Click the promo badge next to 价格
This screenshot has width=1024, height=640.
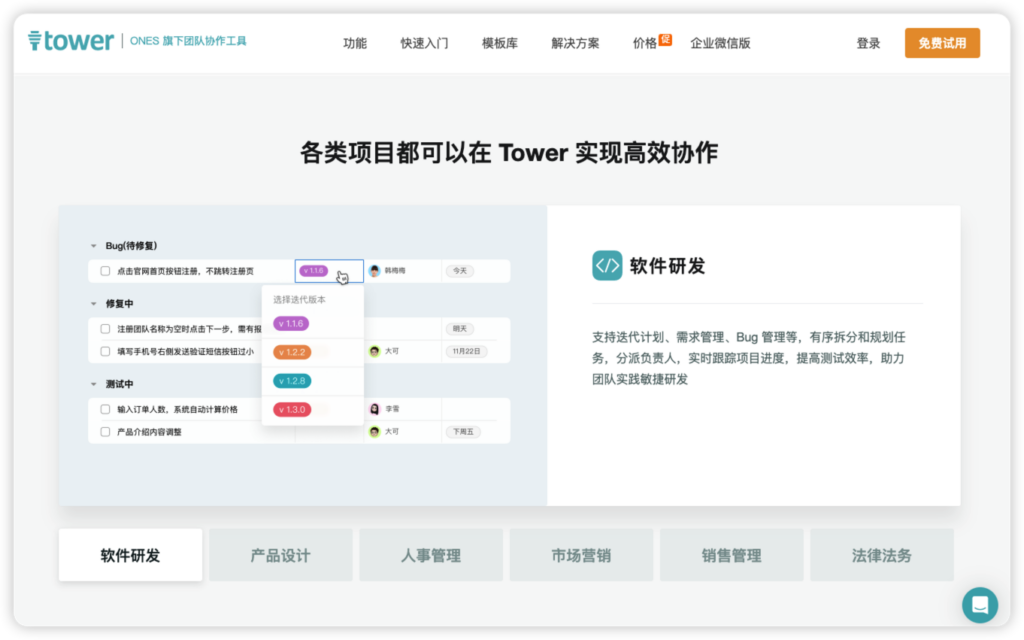665,40
